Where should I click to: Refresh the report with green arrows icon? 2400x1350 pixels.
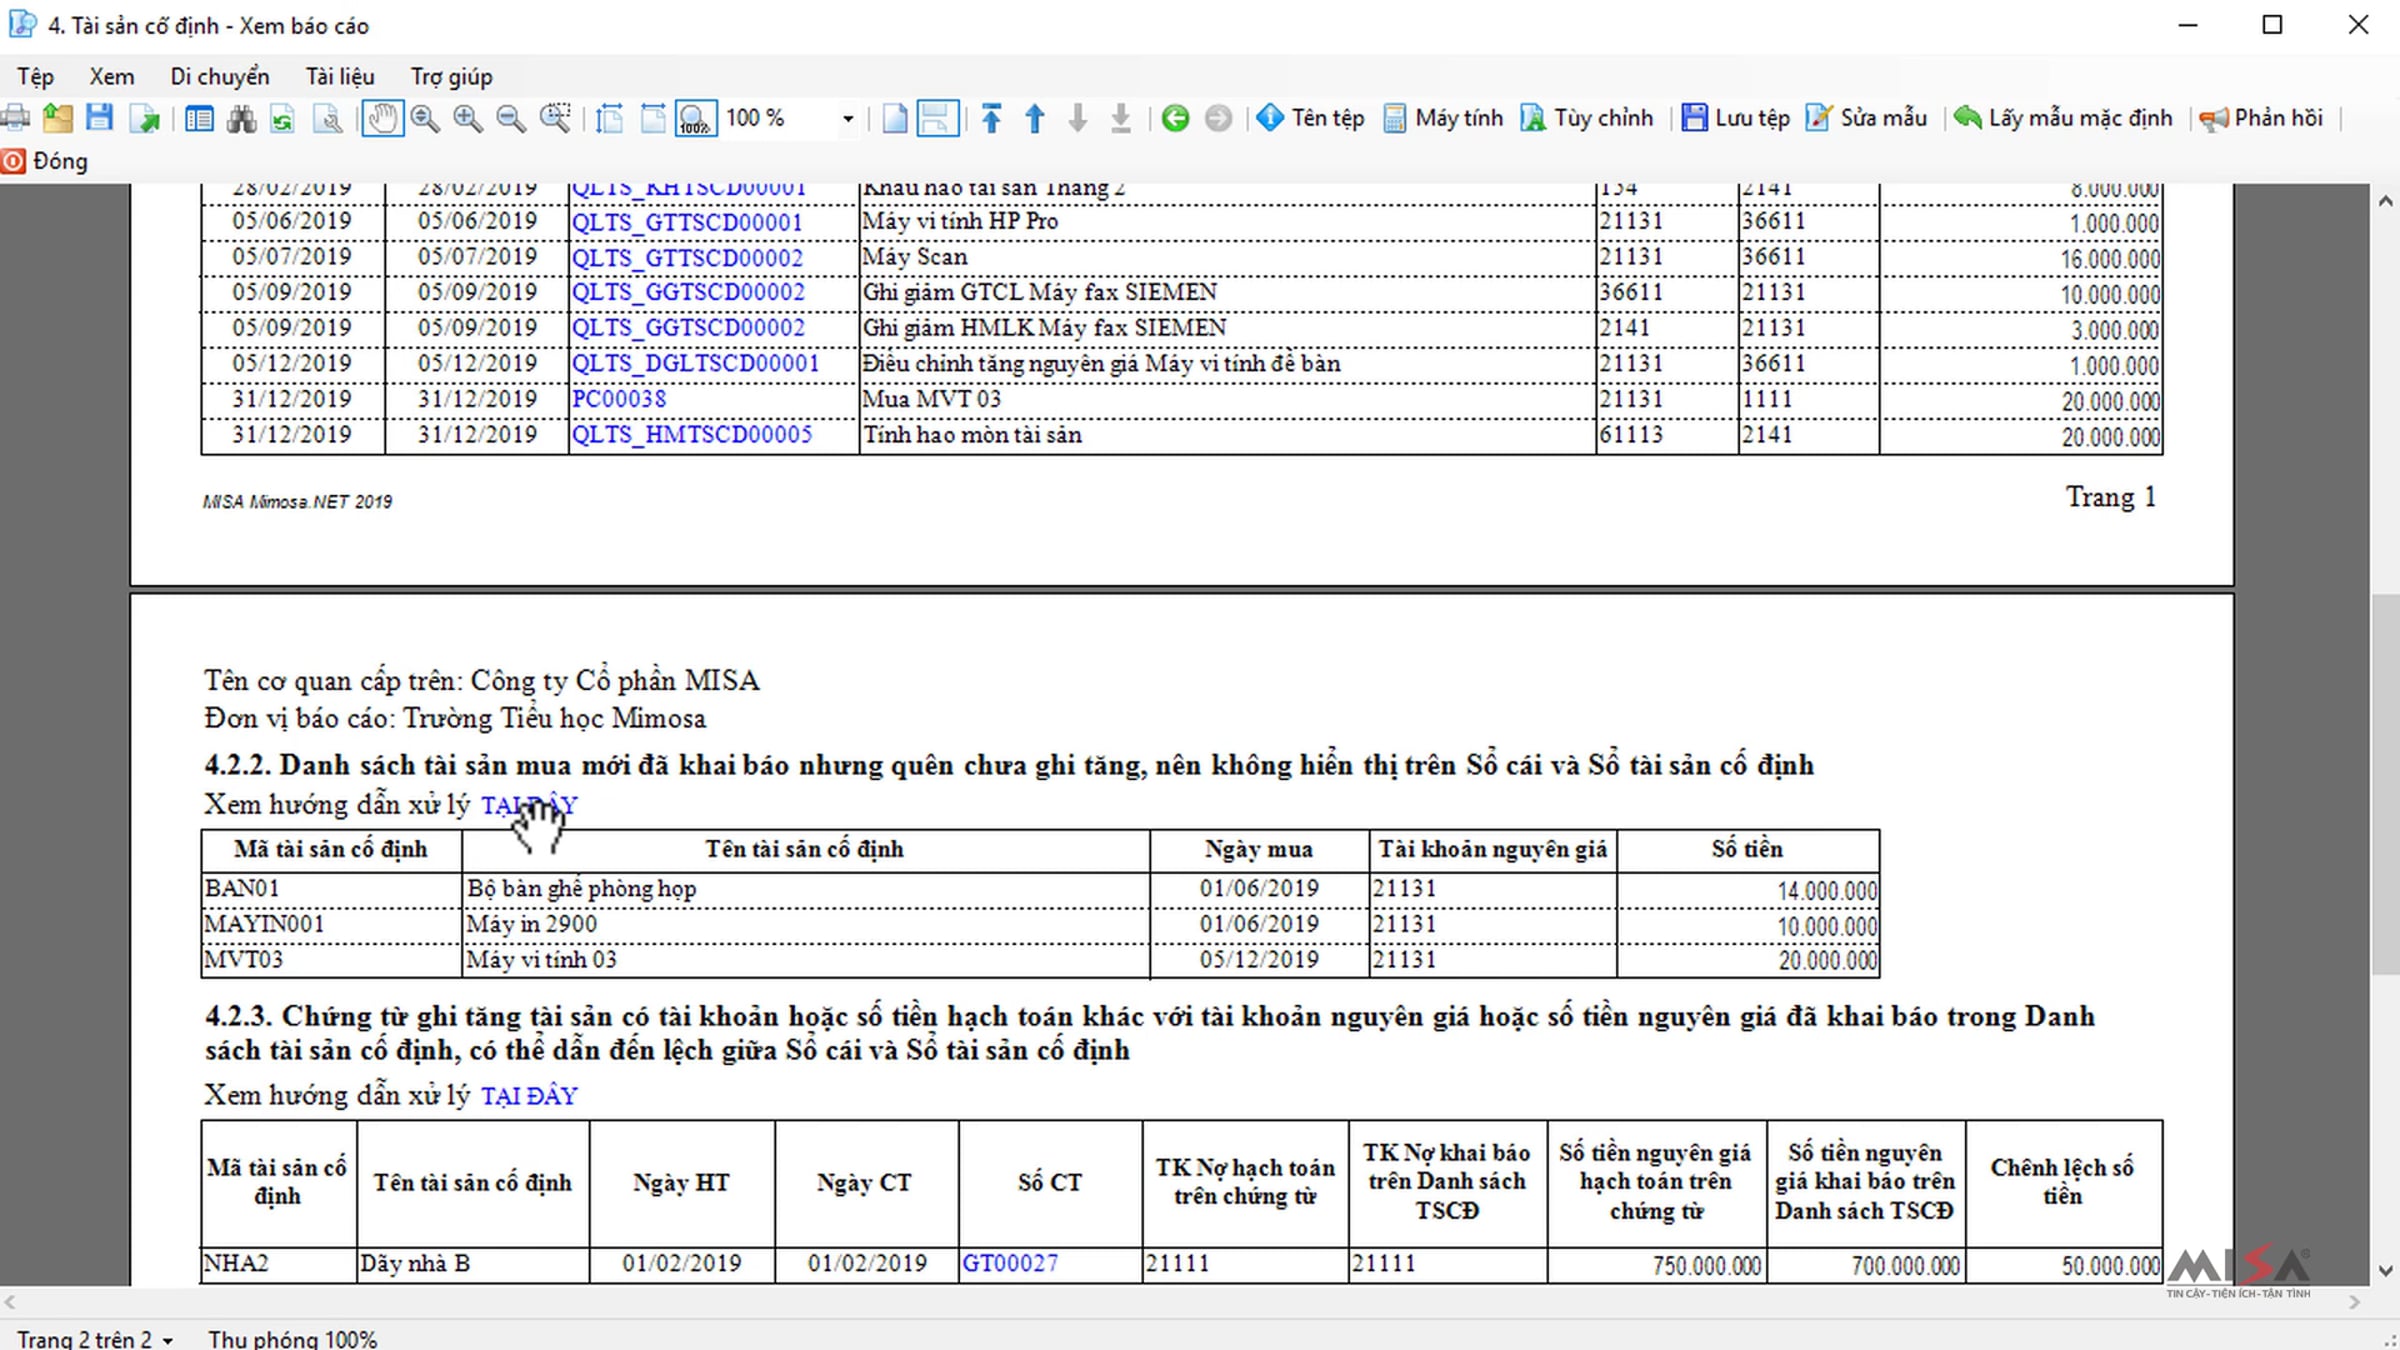283,118
